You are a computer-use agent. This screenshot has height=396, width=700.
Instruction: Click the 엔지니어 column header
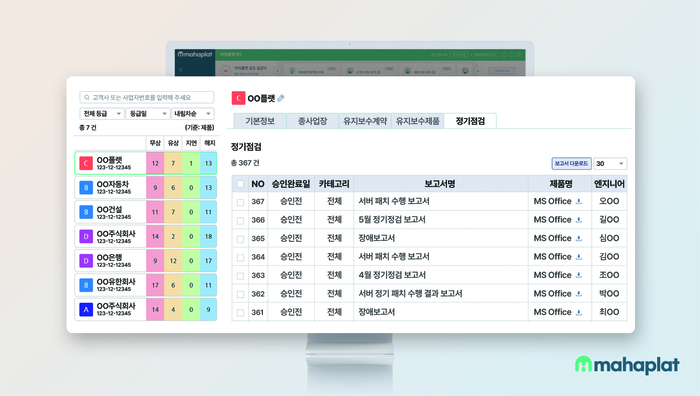[x=609, y=184]
